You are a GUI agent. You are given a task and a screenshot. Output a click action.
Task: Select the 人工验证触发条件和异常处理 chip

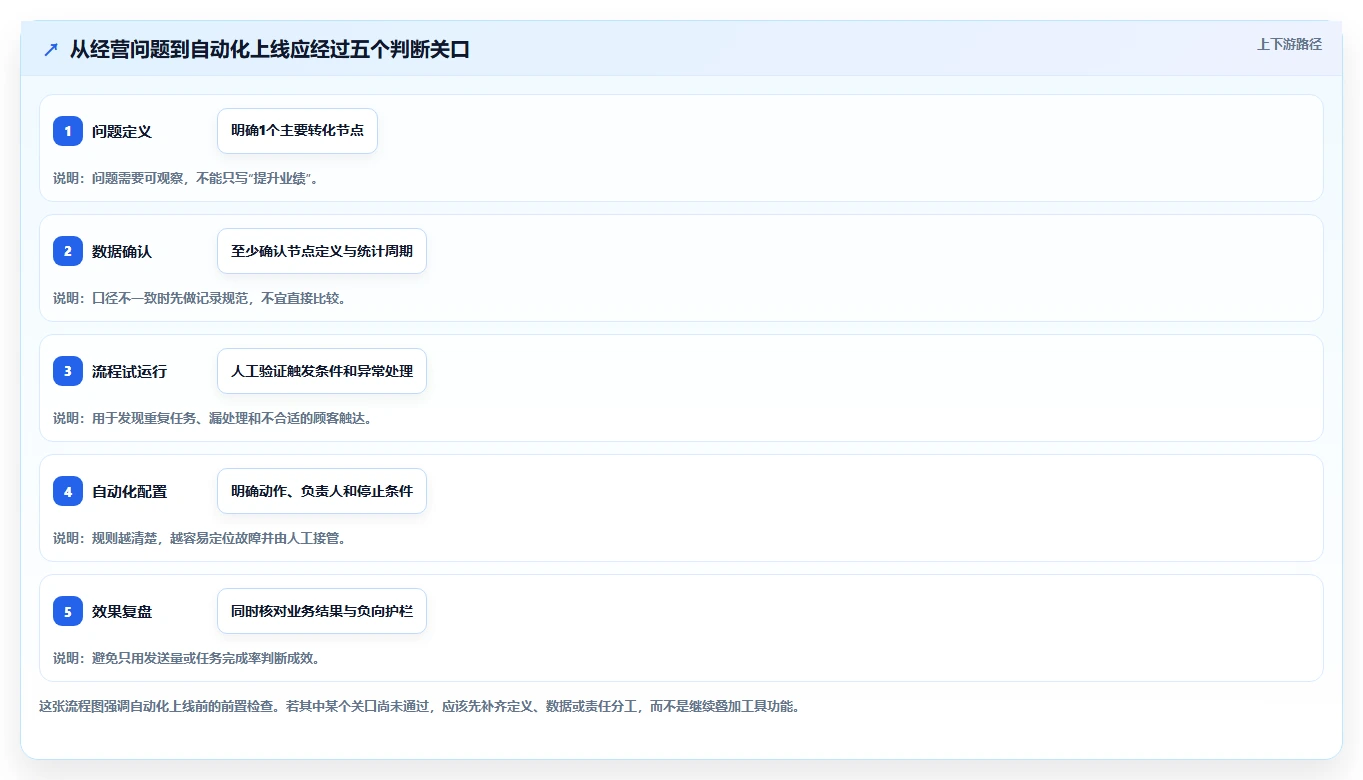coord(322,371)
